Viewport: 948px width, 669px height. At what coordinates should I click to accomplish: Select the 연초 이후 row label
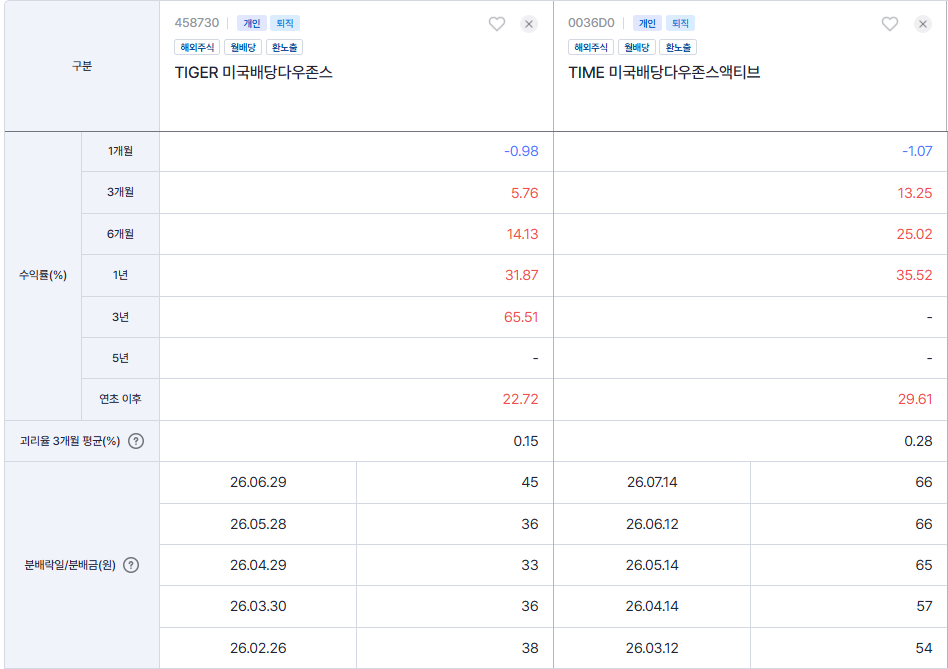tap(120, 399)
